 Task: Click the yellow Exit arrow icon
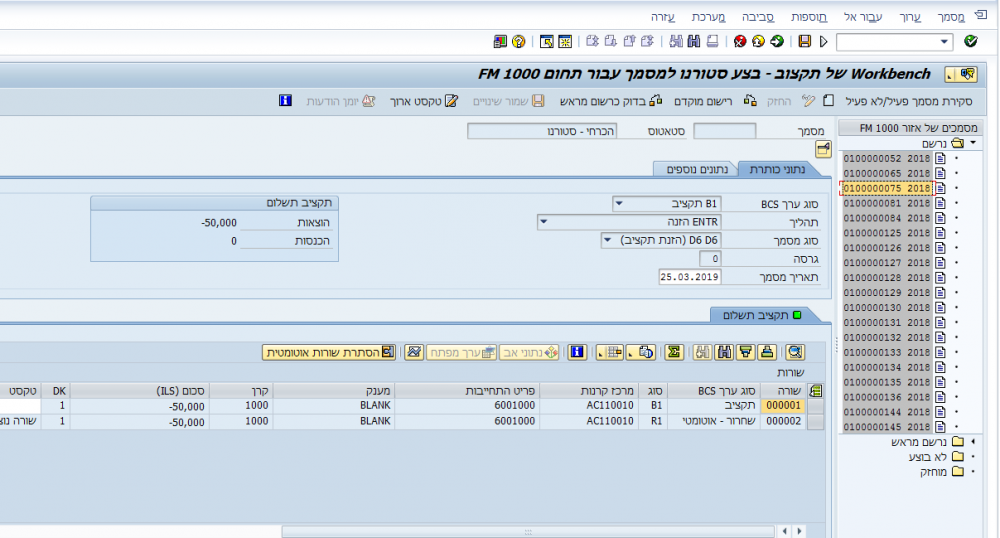point(758,41)
